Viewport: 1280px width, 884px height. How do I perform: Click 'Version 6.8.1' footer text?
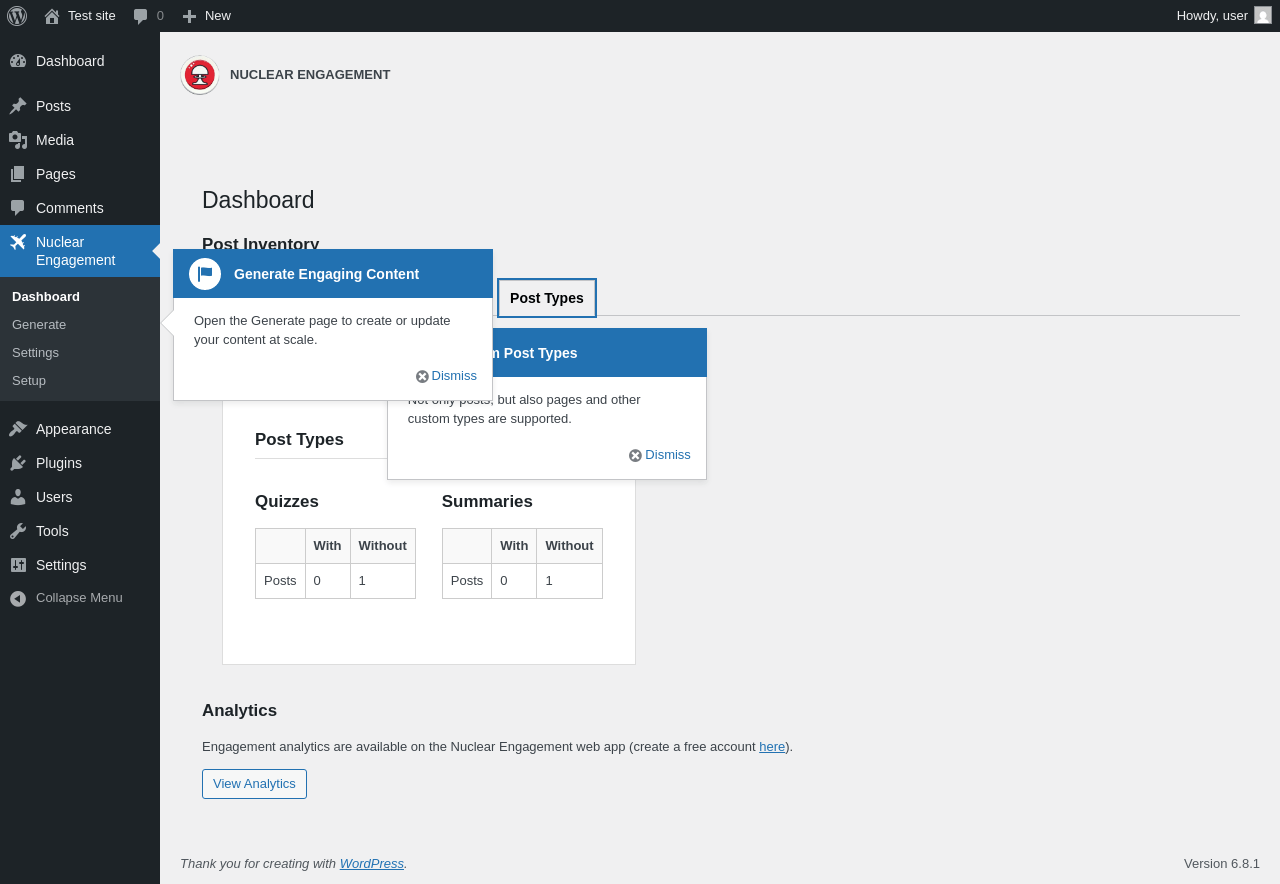coord(1222,863)
